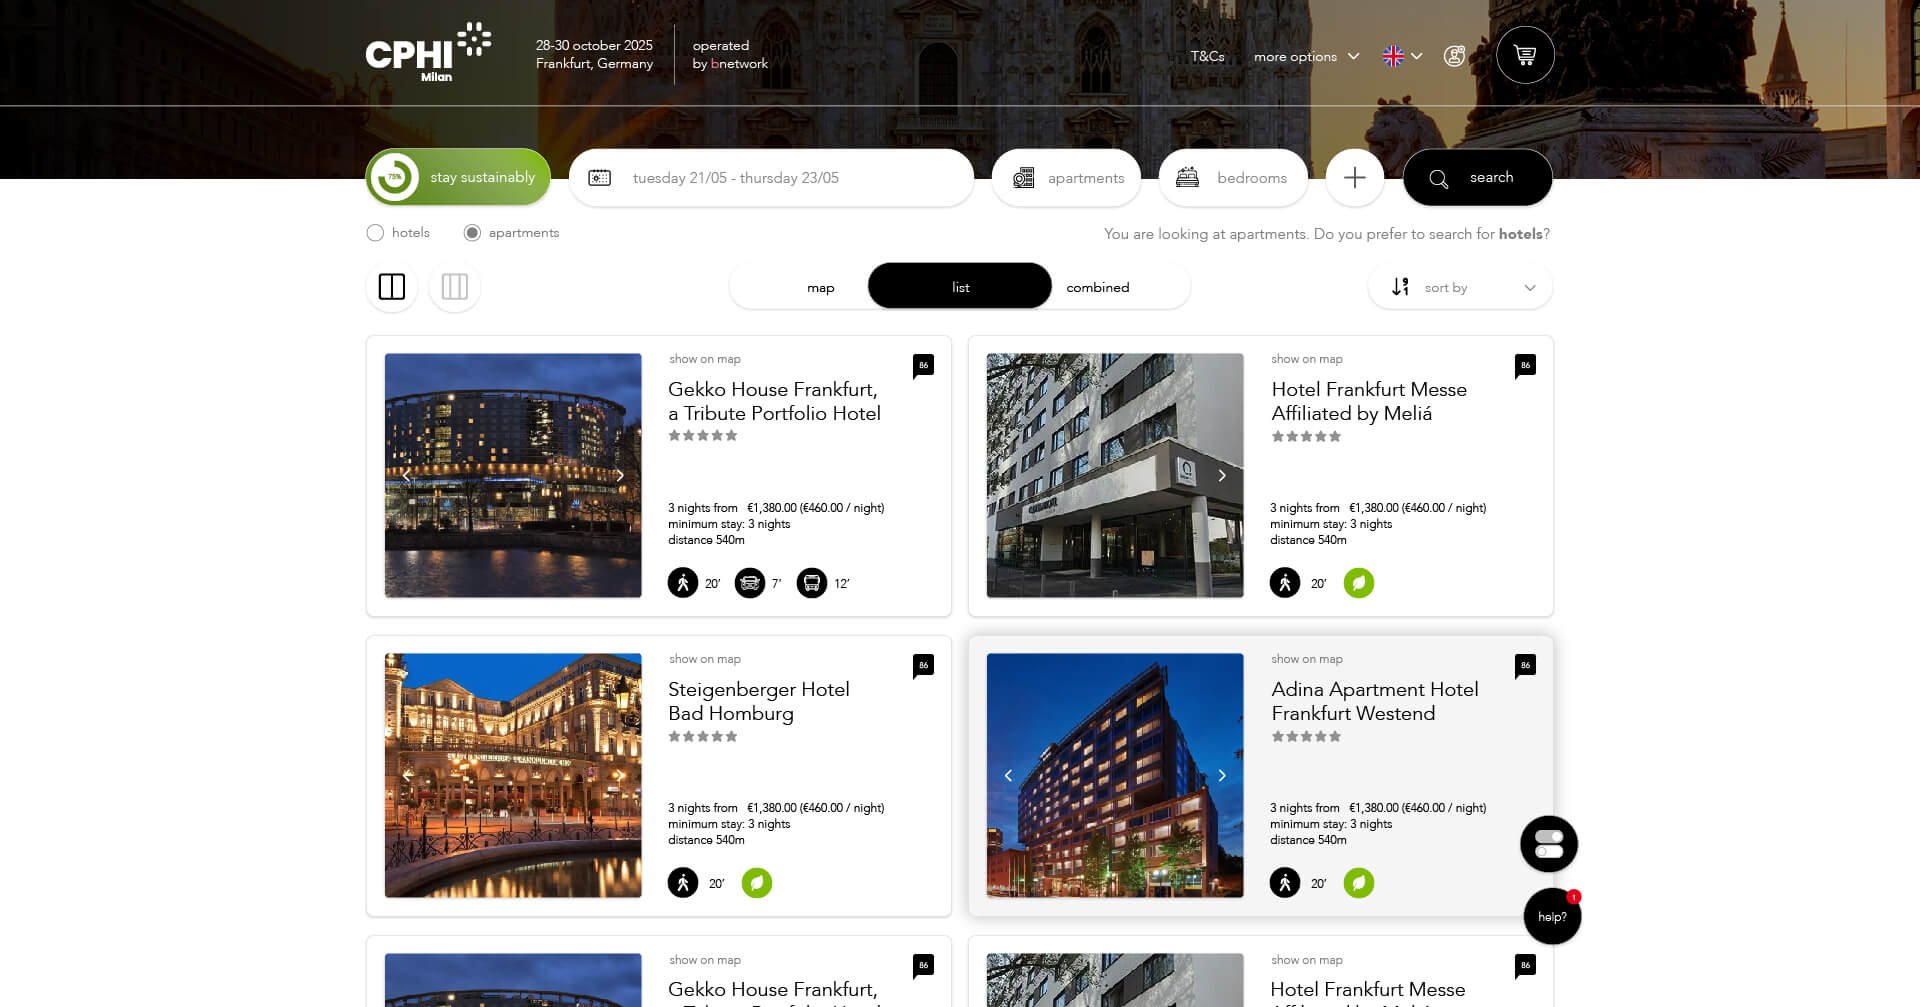This screenshot has width=1920, height=1007.
Task: Click walking icon on Steigenberger Hotel card
Action: (x=683, y=883)
